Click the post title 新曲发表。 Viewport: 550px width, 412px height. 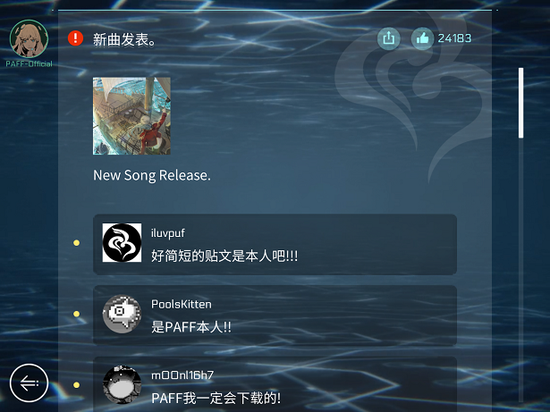click(124, 40)
